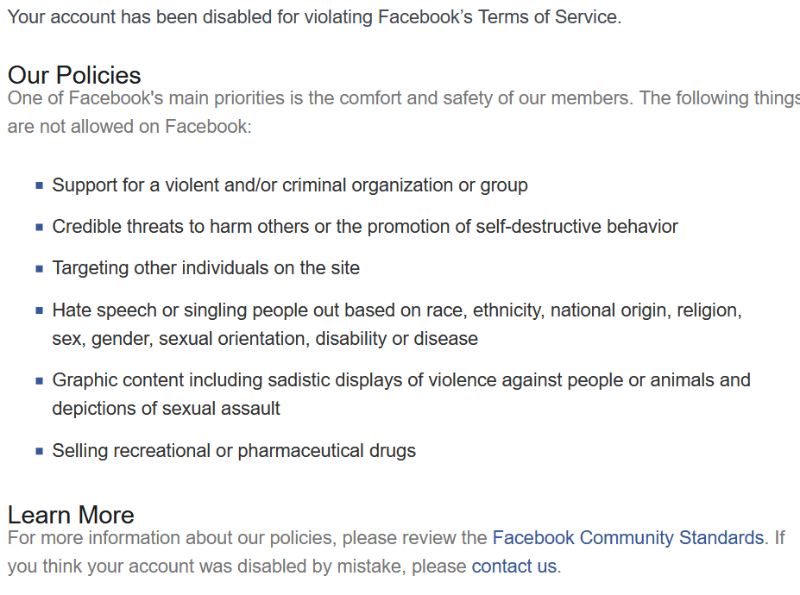800x595 pixels.
Task: Click the bullet next to Graphic content
Action: (x=39, y=381)
